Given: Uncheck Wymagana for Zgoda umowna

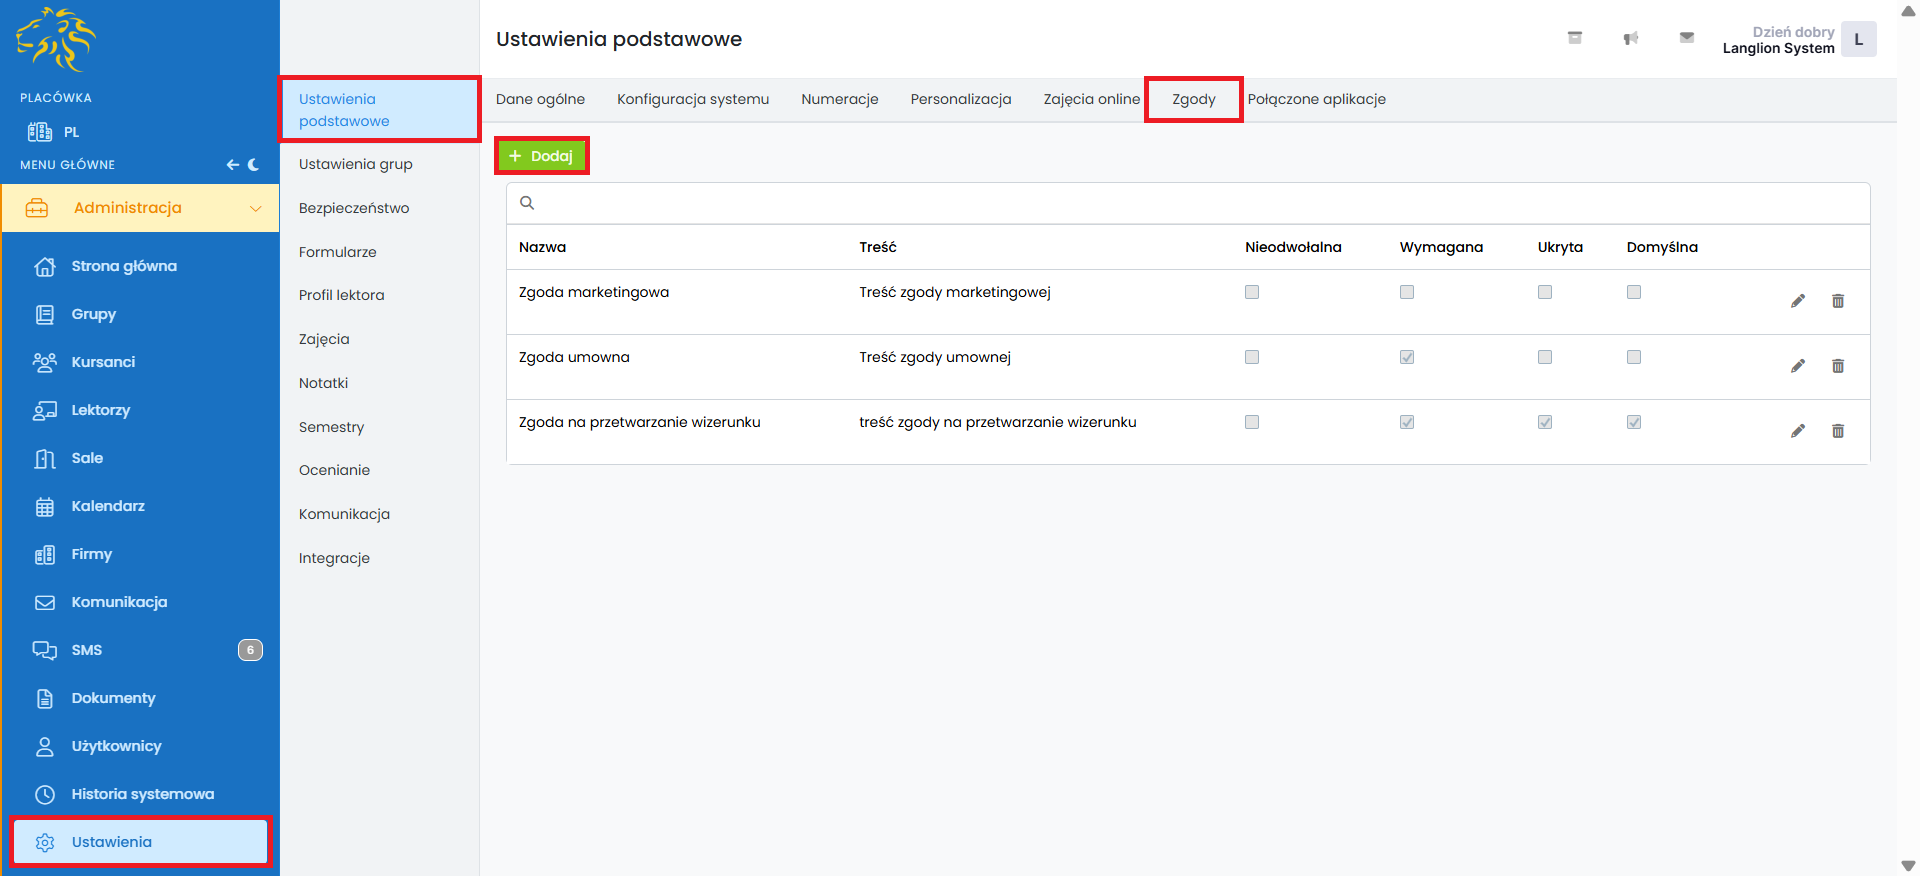Looking at the screenshot, I should (1406, 357).
